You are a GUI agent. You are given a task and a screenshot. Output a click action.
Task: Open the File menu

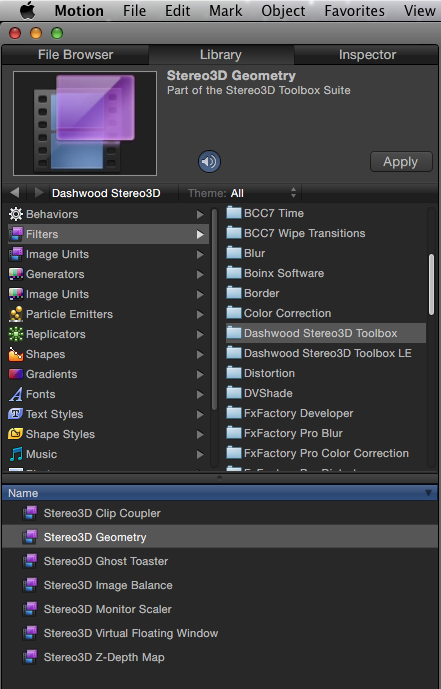pyautogui.click(x=134, y=10)
